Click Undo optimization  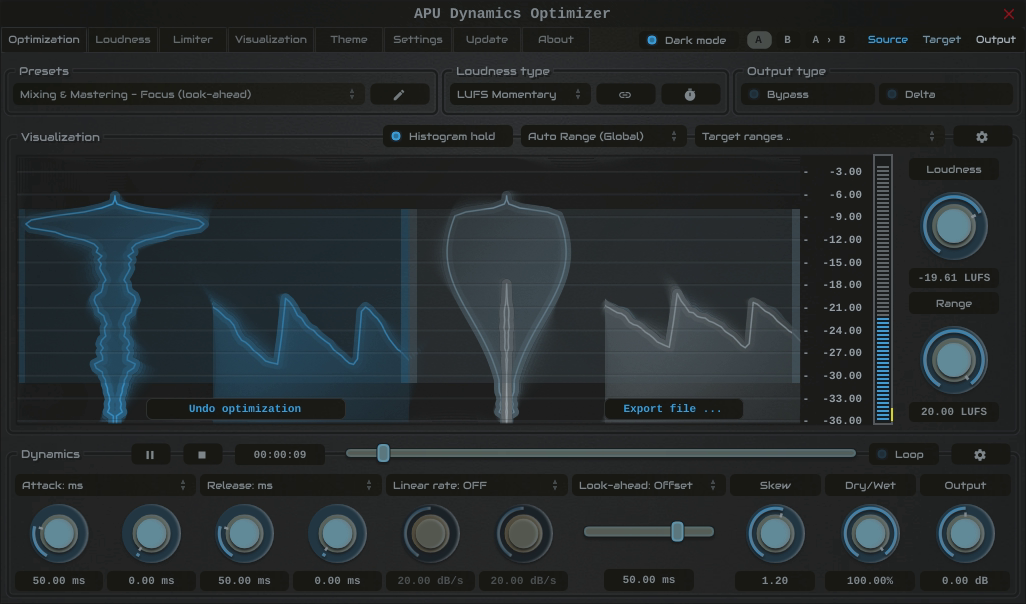pos(245,409)
